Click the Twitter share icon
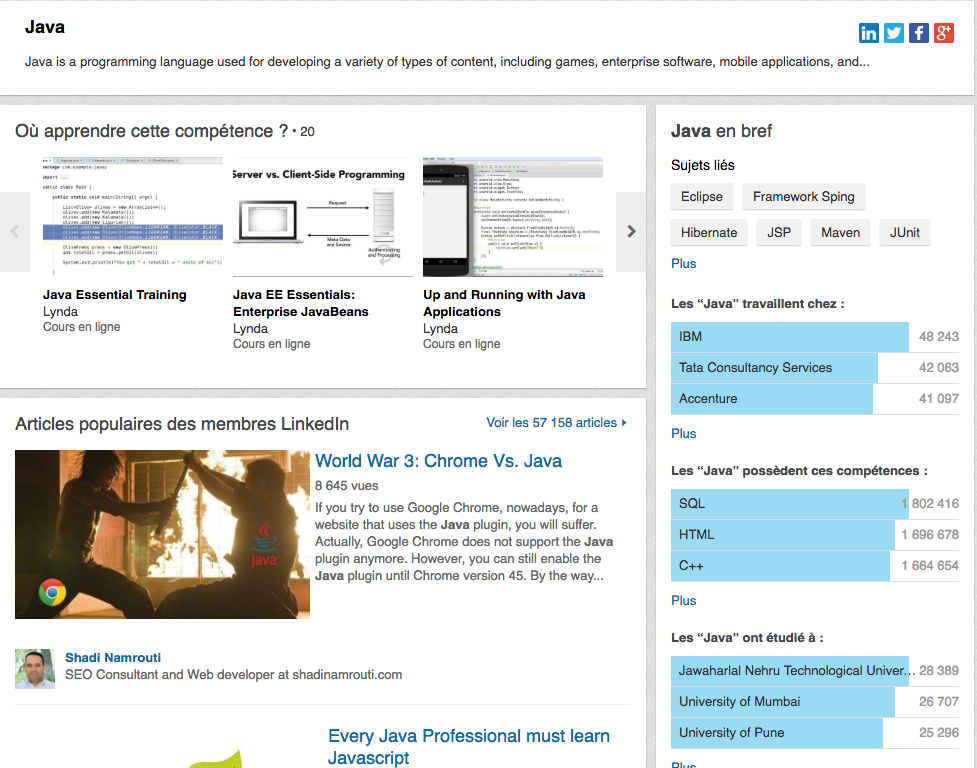Screen dimensions: 977x768 click(894, 33)
